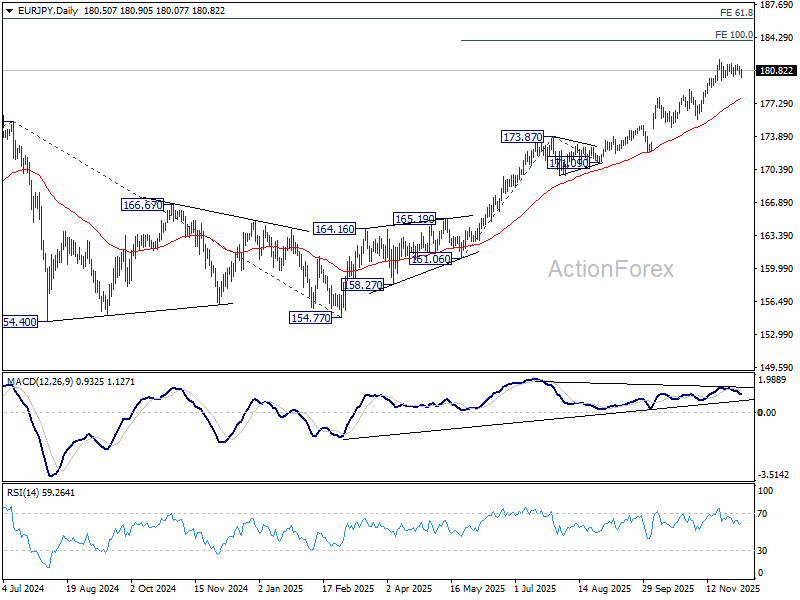Select the 154.770 low price annotation
The width and height of the screenshot is (800, 600).
(x=310, y=317)
